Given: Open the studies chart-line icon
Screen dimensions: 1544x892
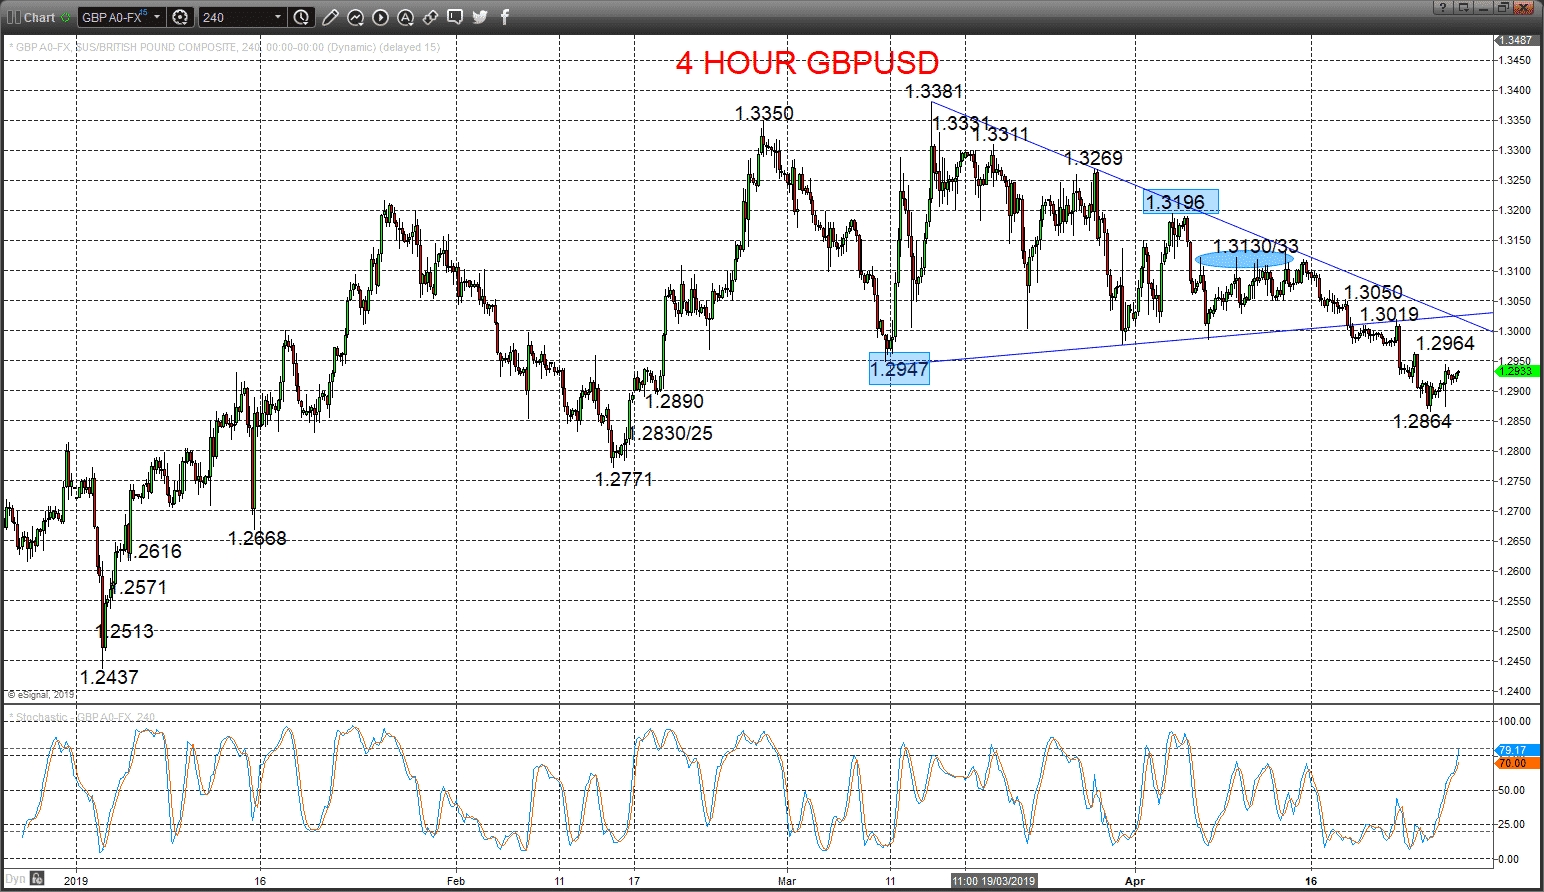Looking at the screenshot, I should tap(356, 17).
